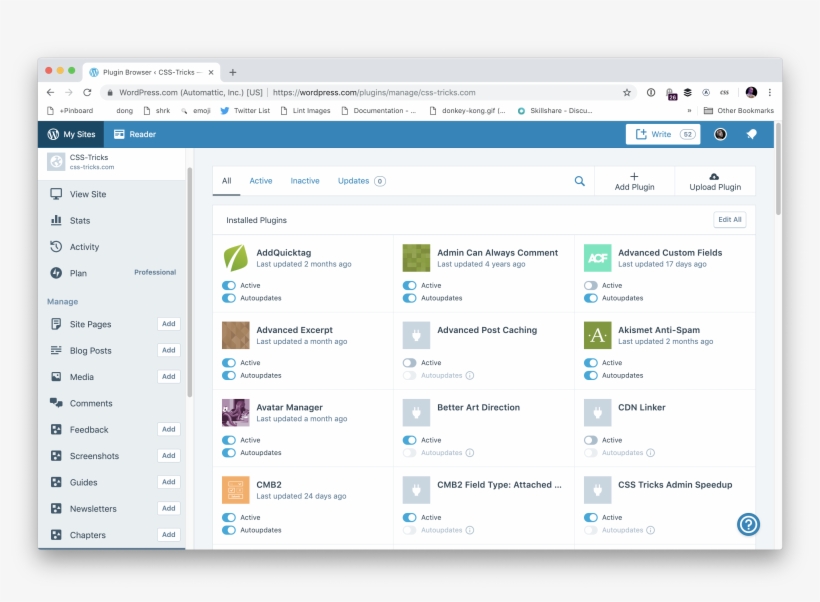
Task: Click the browser address bar URL field
Action: pyautogui.click(x=440, y=92)
